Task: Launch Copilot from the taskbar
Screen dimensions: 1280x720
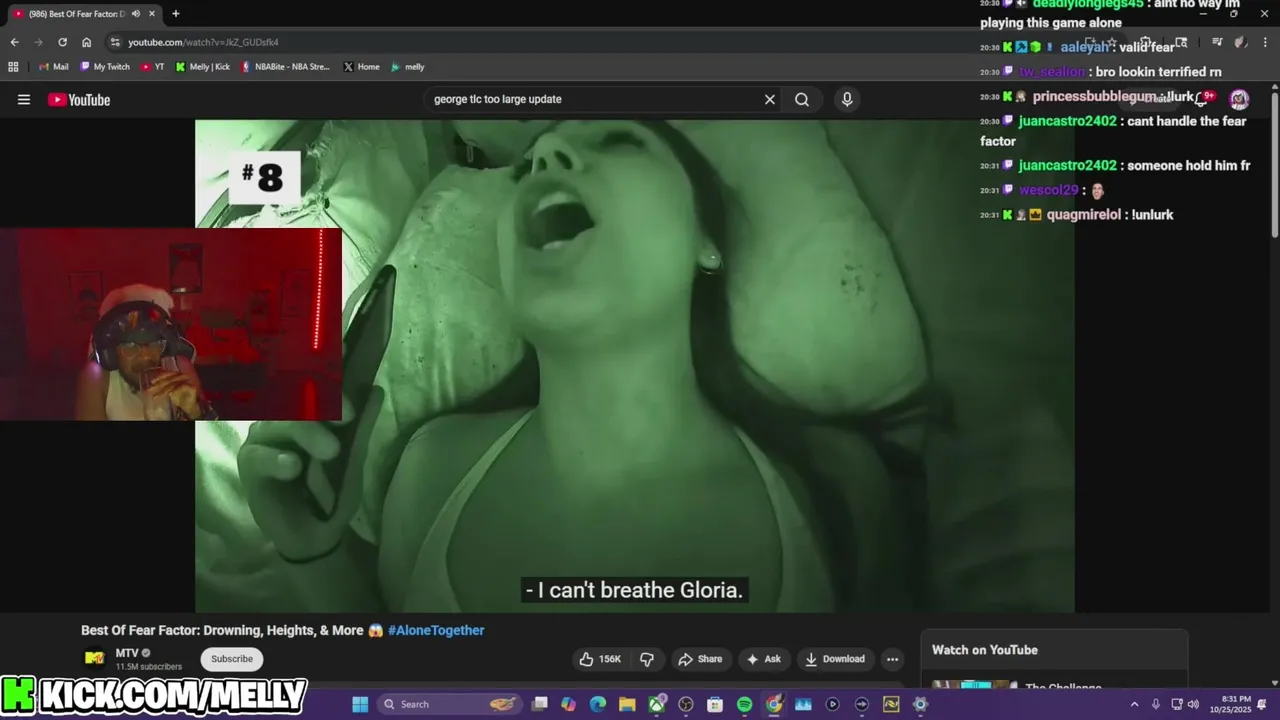Action: click(x=569, y=704)
